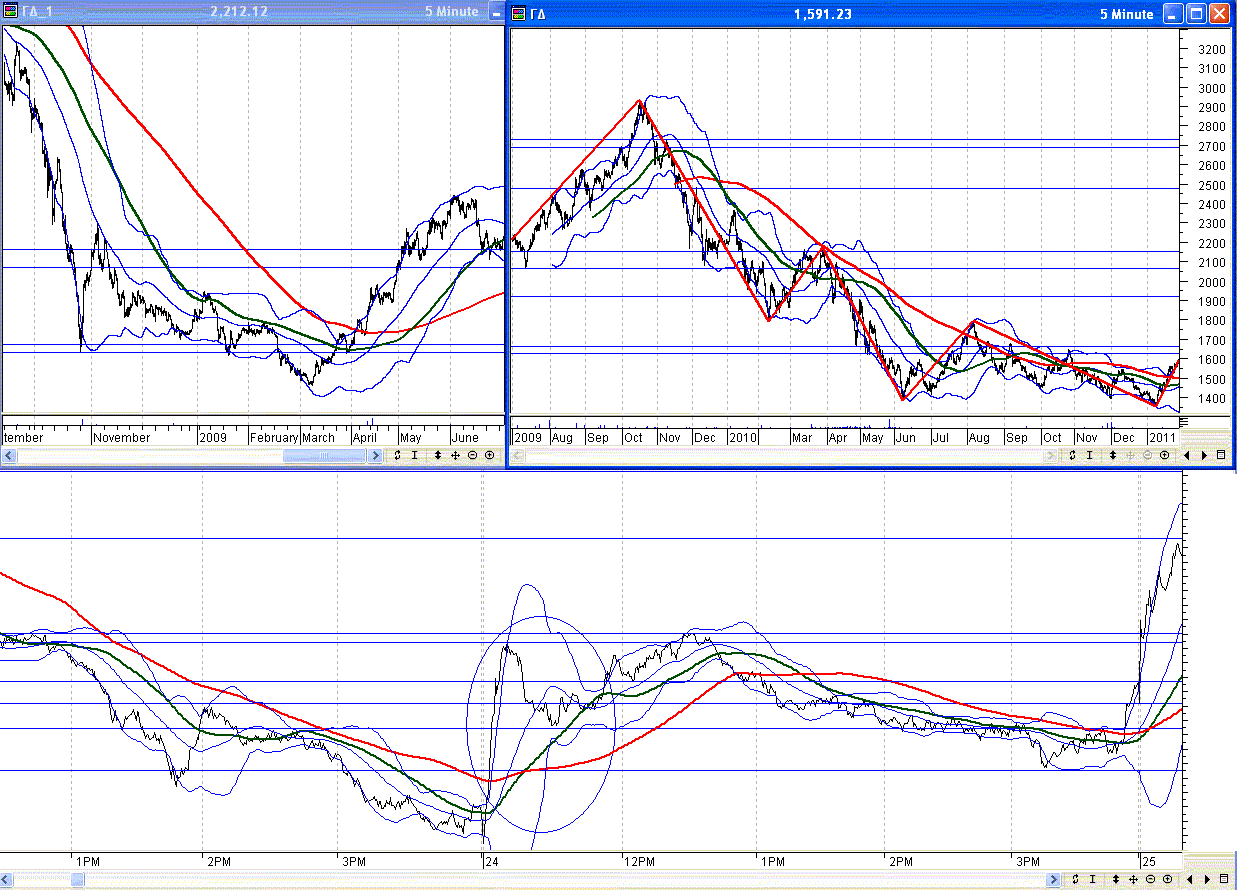Screen dimensions: 1237x890
Task: Click move crosshair icon in ΓΔ_1 chart
Action: [455, 455]
